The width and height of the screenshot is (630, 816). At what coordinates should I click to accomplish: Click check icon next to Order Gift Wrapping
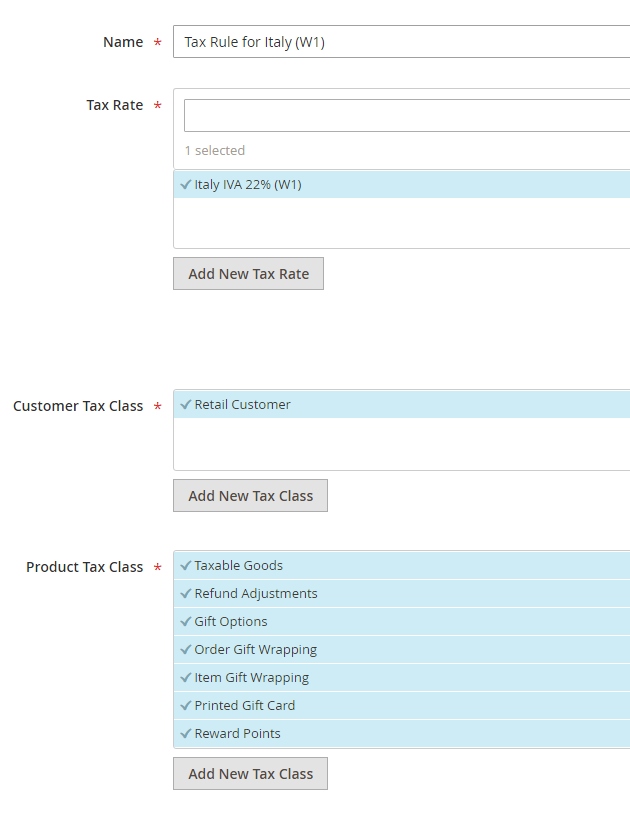(x=186, y=649)
